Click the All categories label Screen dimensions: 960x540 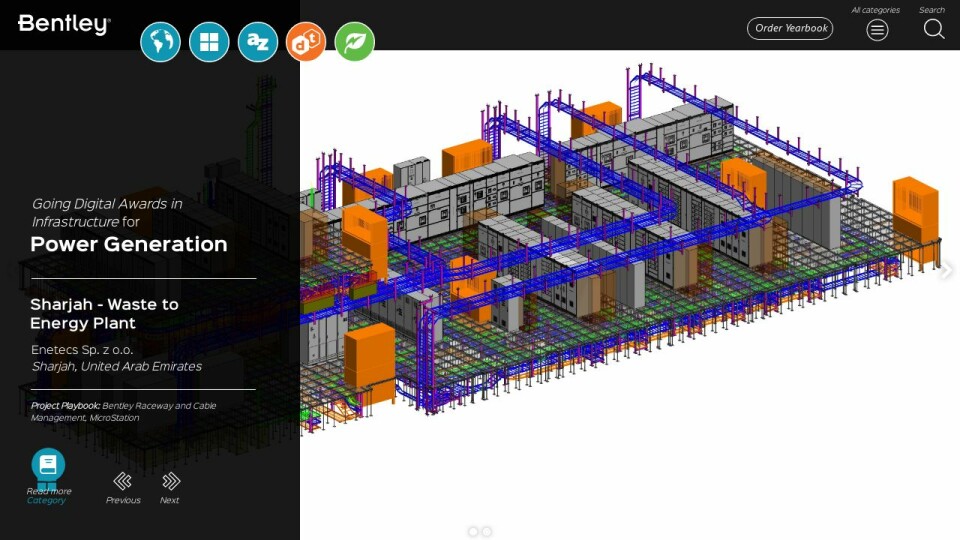point(876,10)
